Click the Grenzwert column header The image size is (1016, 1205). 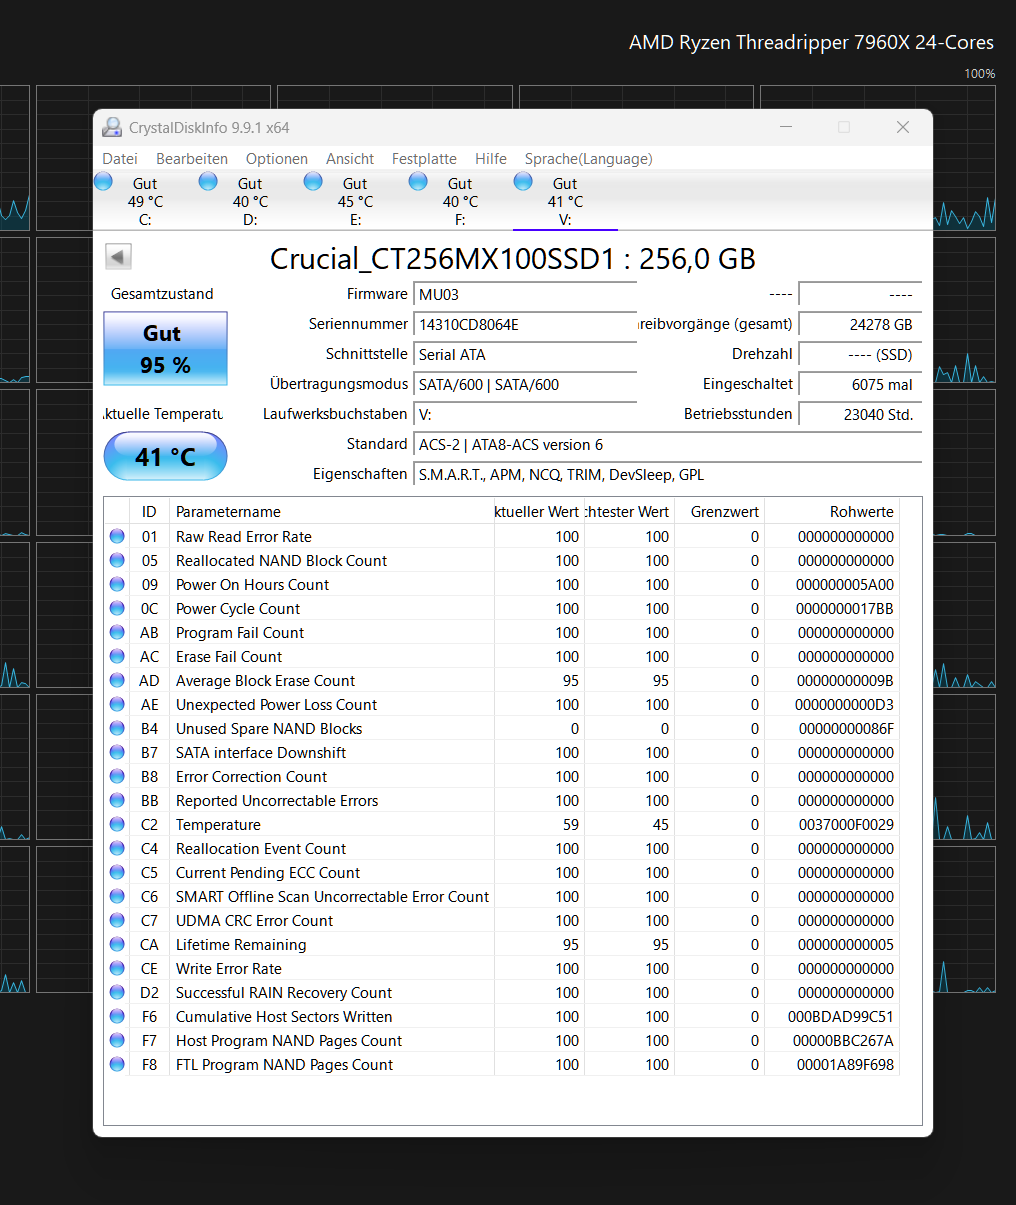(719, 512)
